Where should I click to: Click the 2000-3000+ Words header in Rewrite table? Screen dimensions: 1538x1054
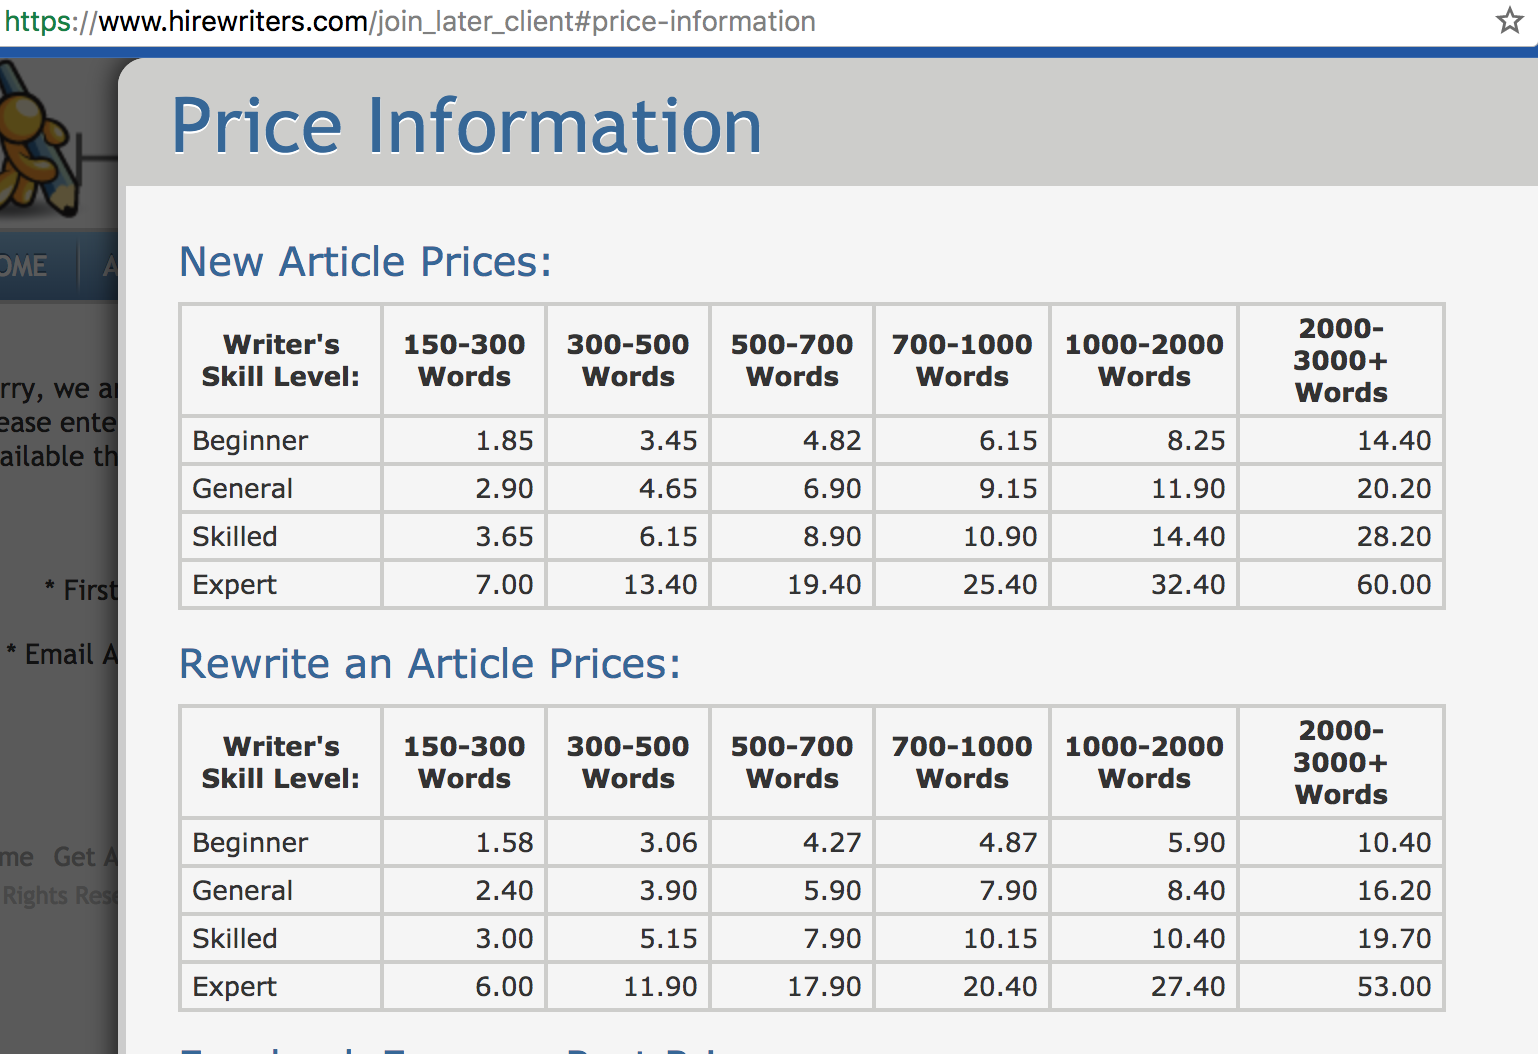[1341, 762]
